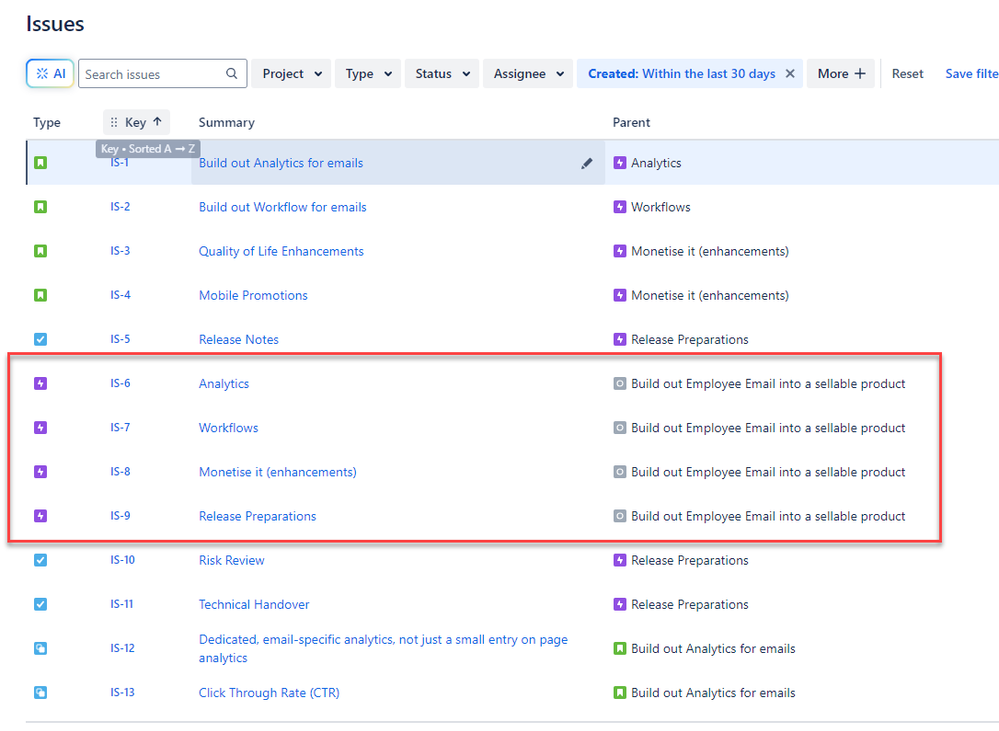Click the Issues page heading
The image size is (999, 731).
pos(55,24)
